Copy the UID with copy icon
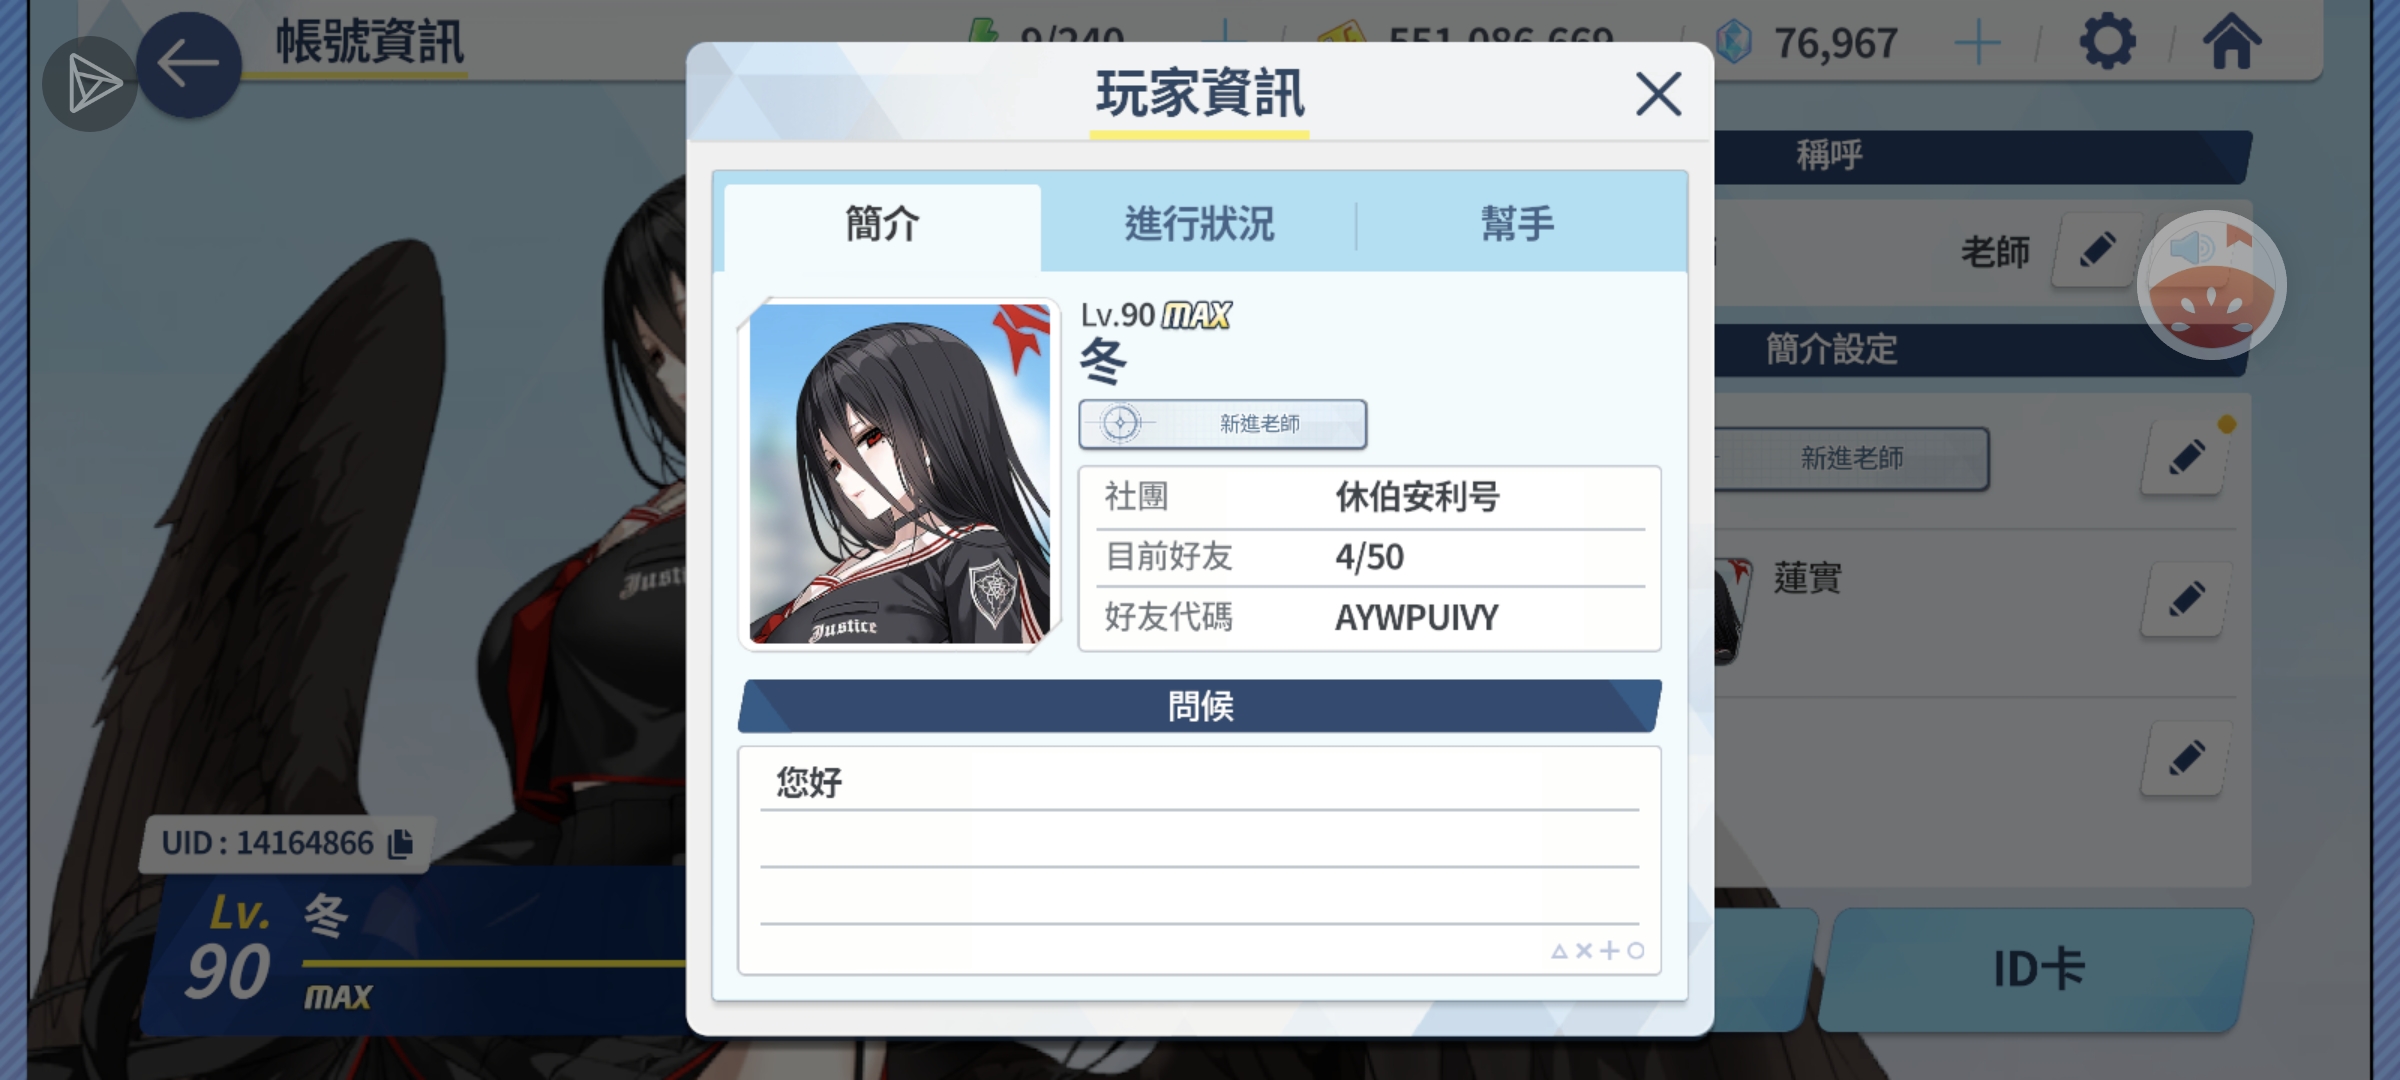The width and height of the screenshot is (2400, 1080). pos(400,843)
